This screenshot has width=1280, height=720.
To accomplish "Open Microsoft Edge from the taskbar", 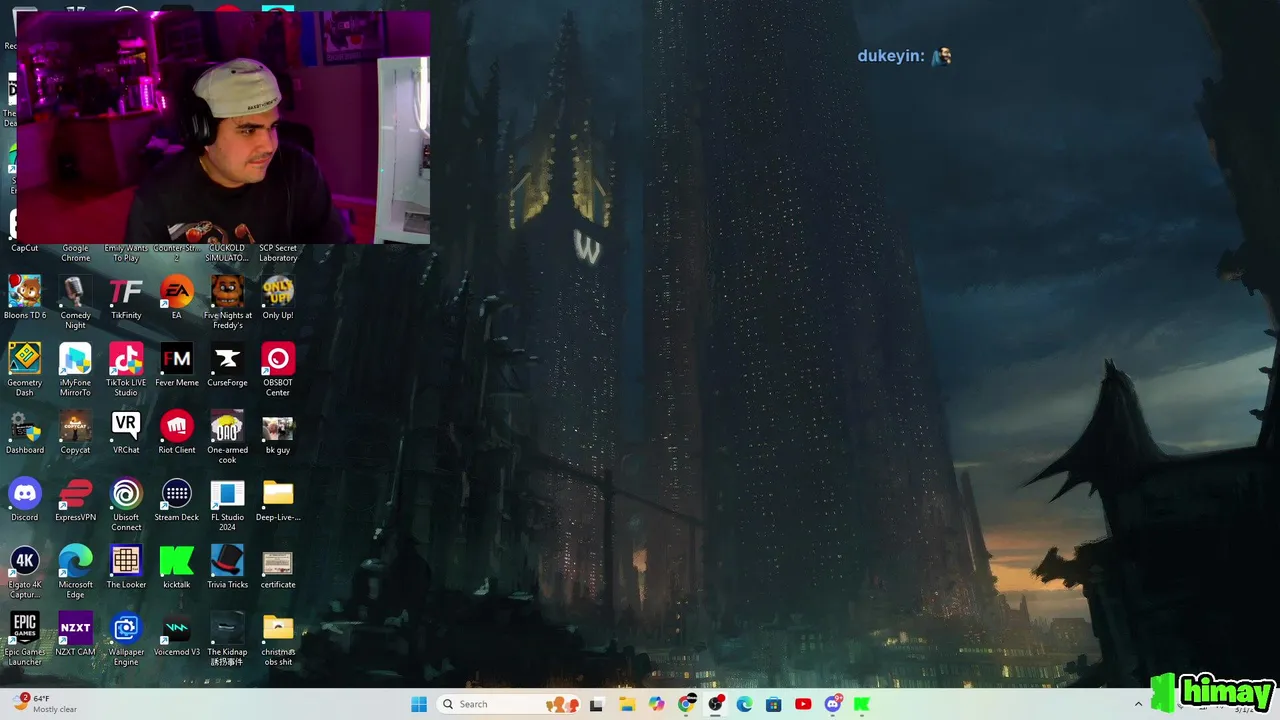I will [x=744, y=704].
